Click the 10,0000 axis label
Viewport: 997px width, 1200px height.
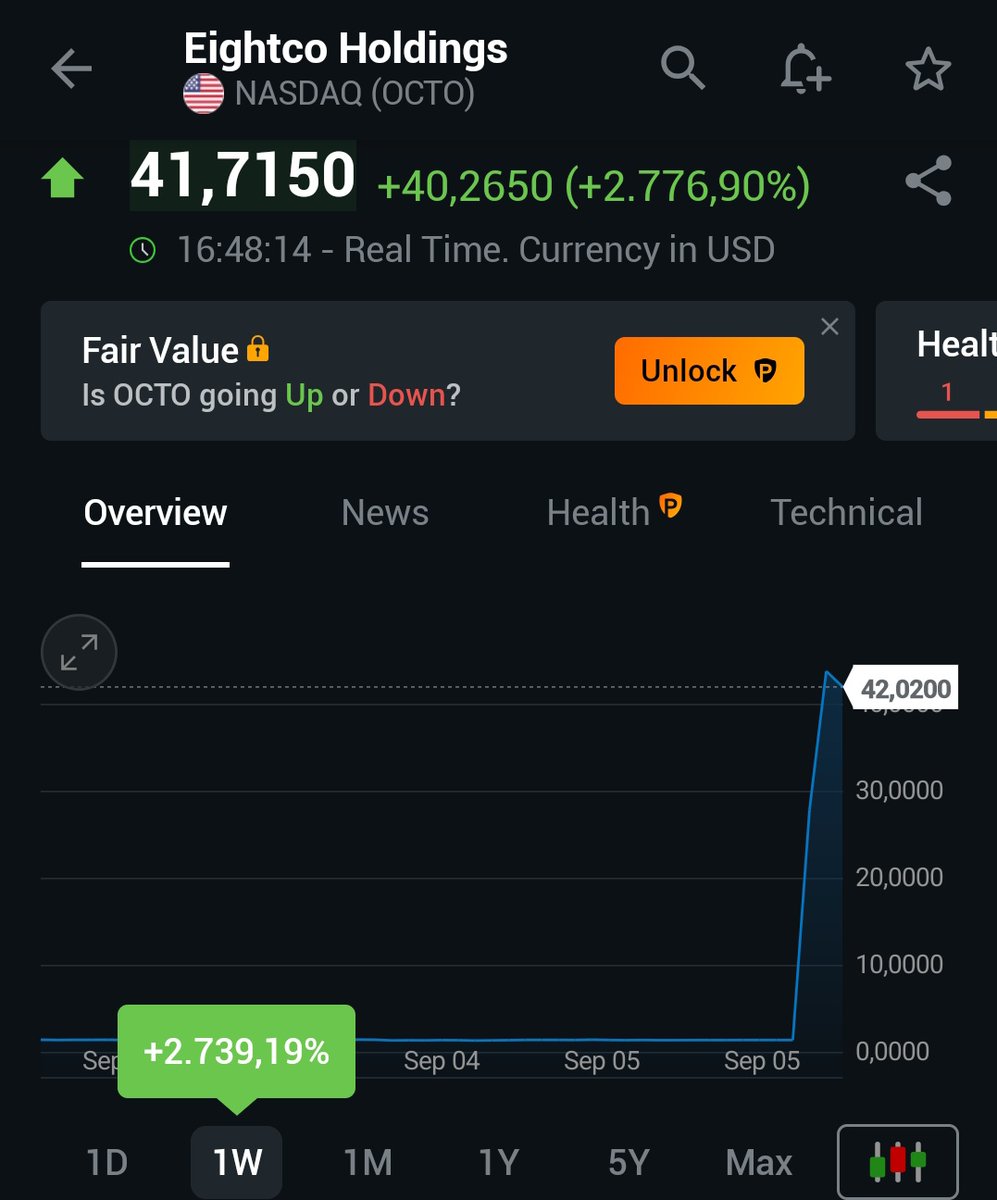pos(899,964)
